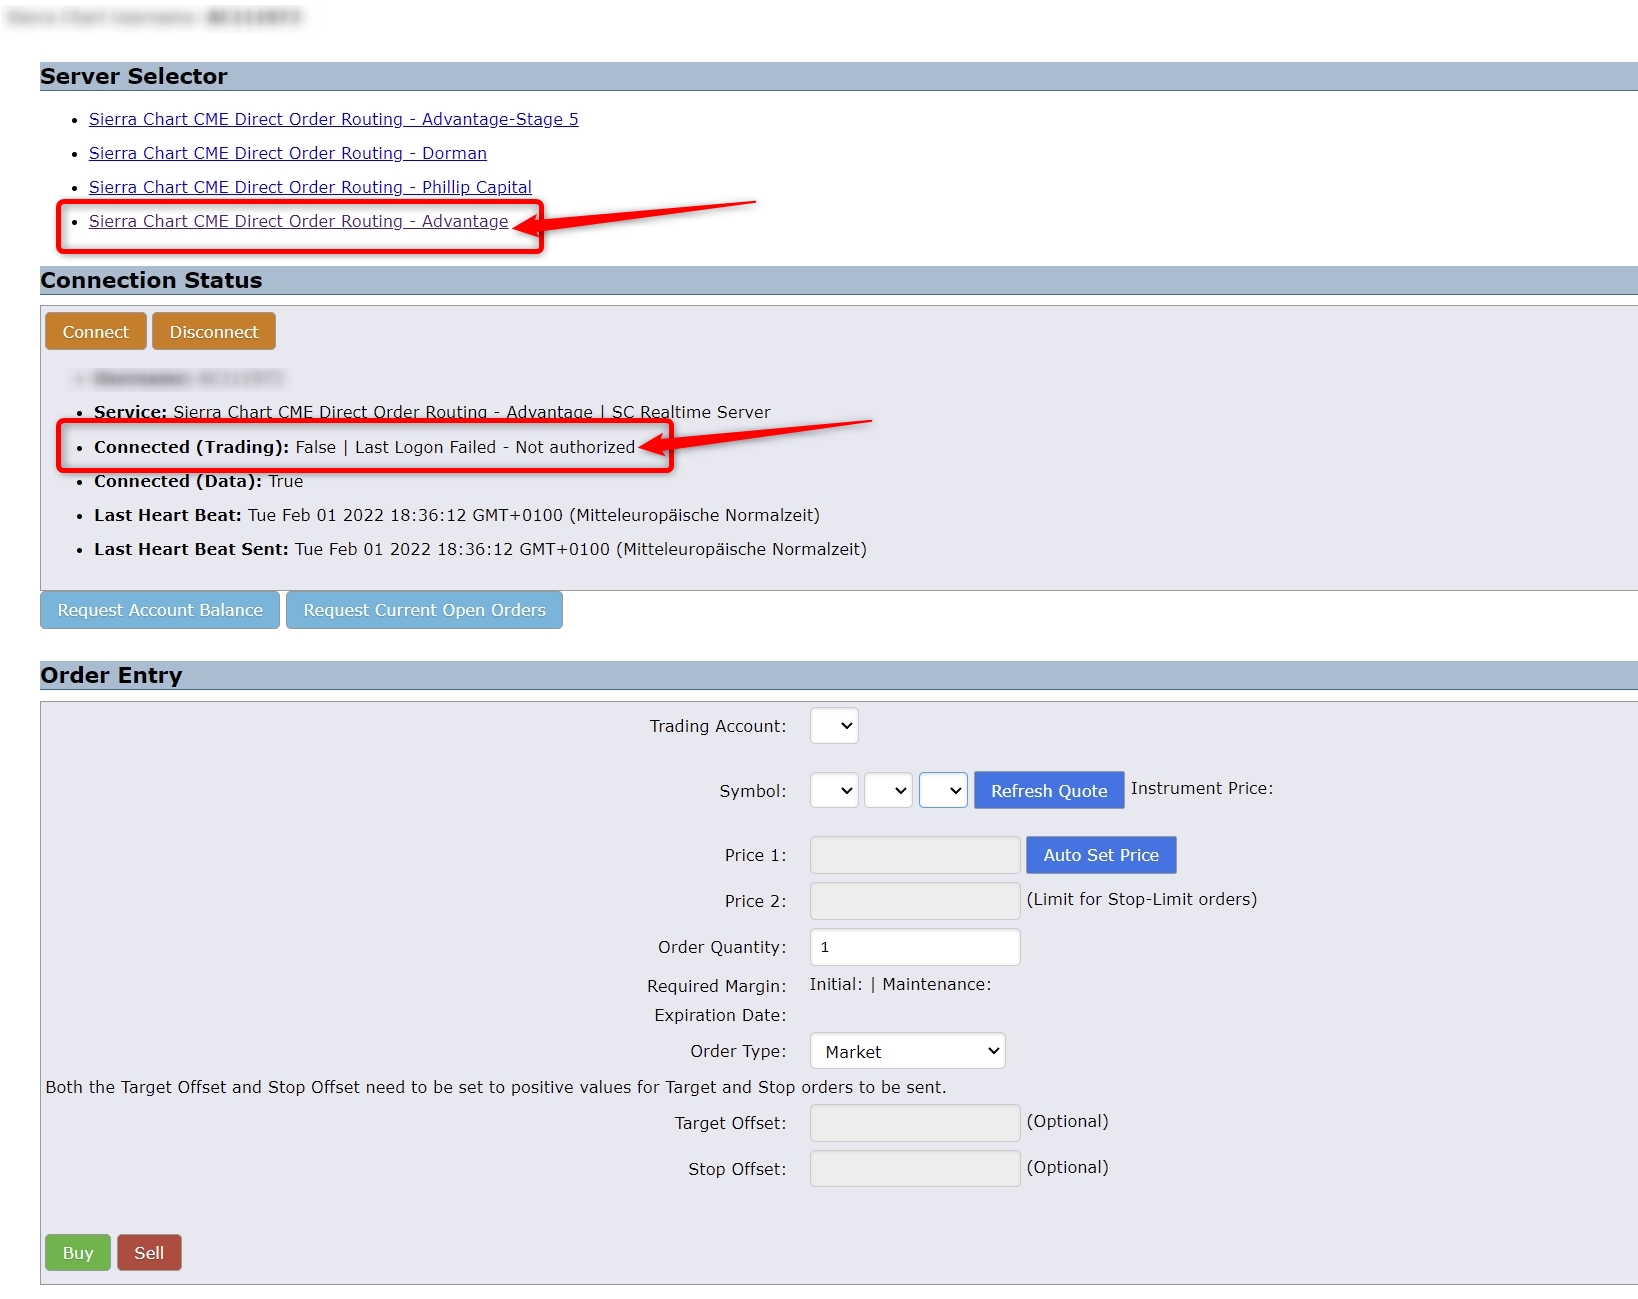Click the green Buy button

click(78, 1253)
